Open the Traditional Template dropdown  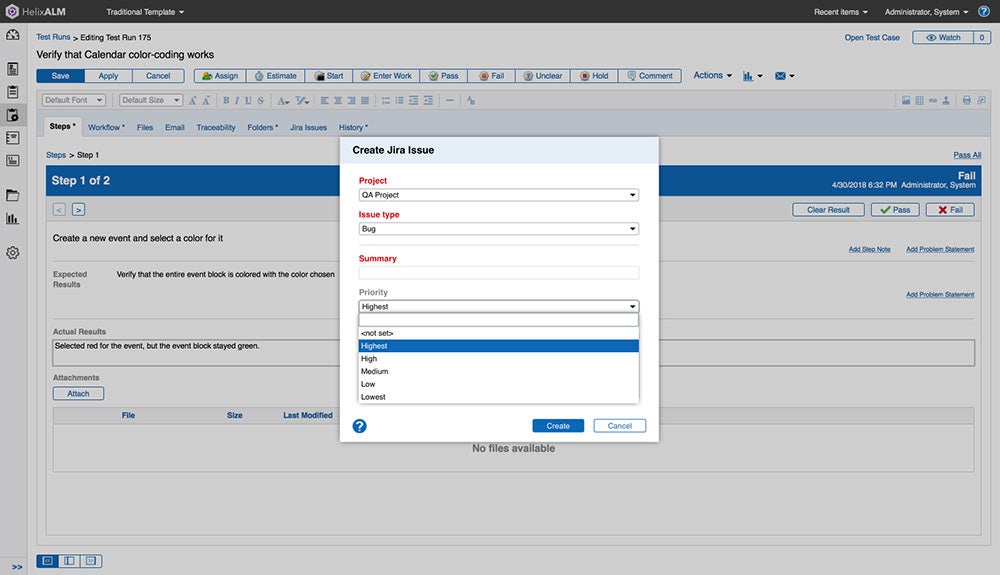tap(145, 11)
